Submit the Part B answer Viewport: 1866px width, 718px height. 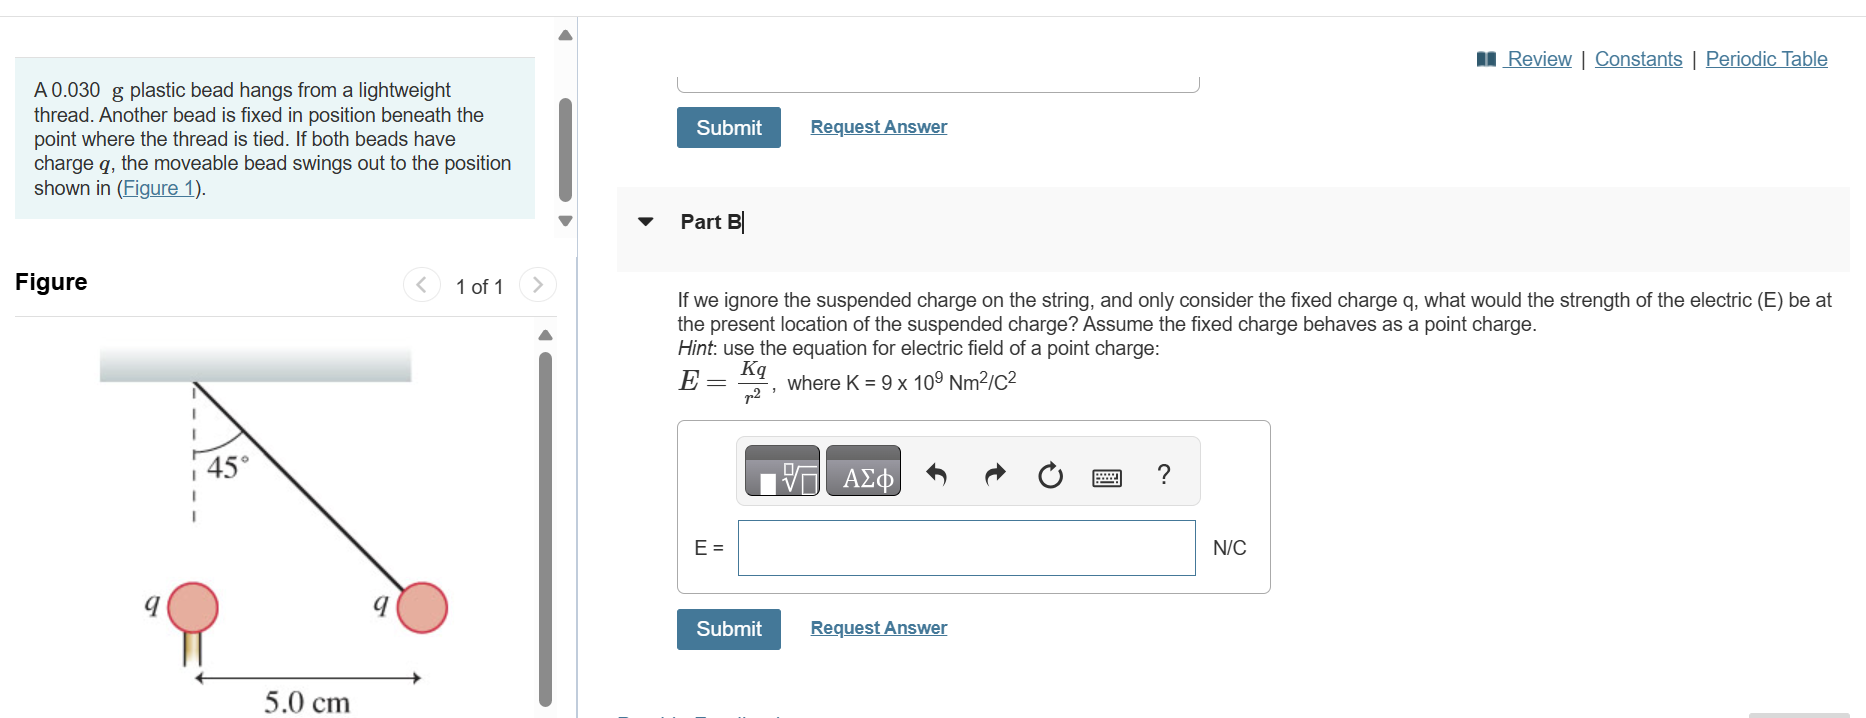(x=728, y=629)
